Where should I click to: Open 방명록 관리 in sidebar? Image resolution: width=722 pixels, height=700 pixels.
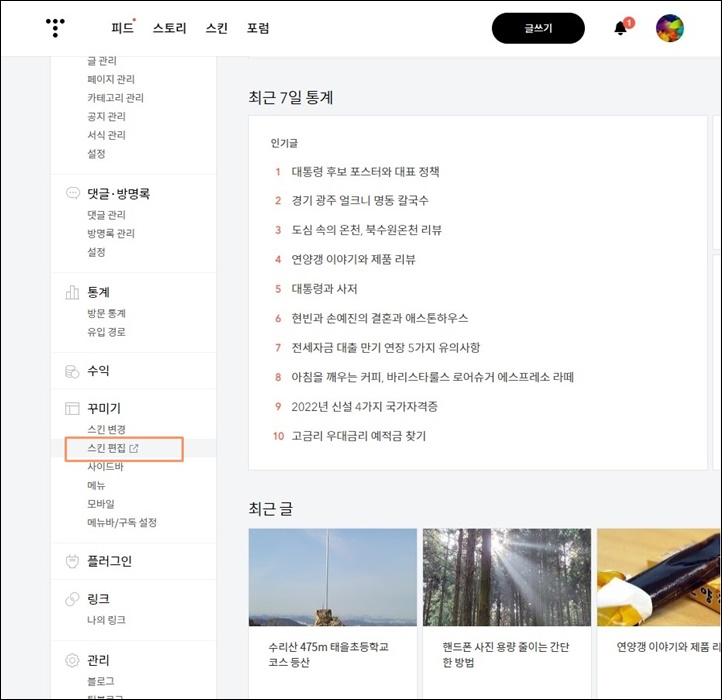pyautogui.click(x=111, y=233)
